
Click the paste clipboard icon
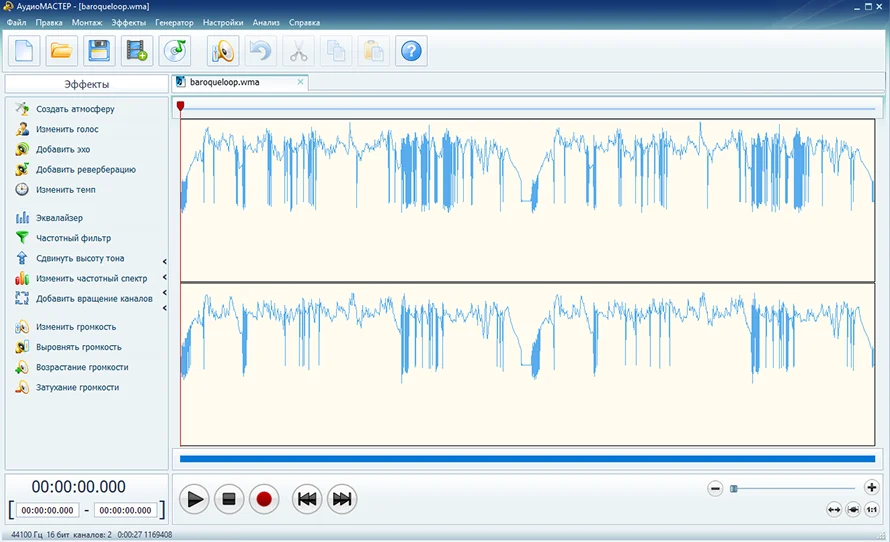pyautogui.click(x=373, y=51)
